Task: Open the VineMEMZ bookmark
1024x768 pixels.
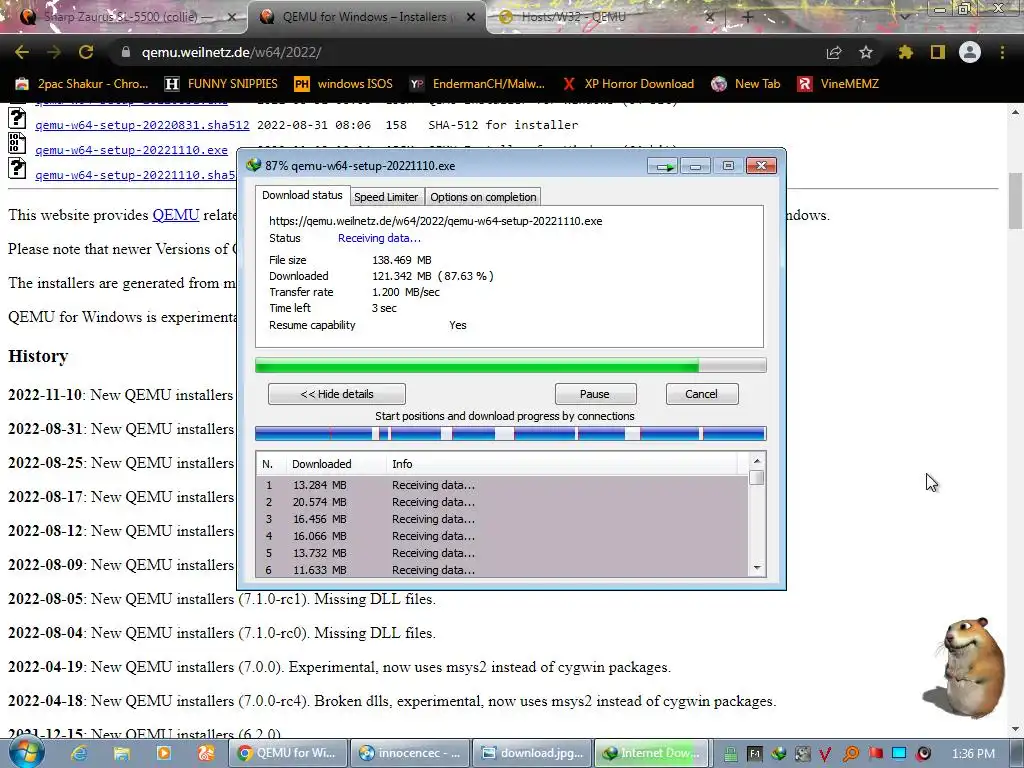Action: (839, 84)
